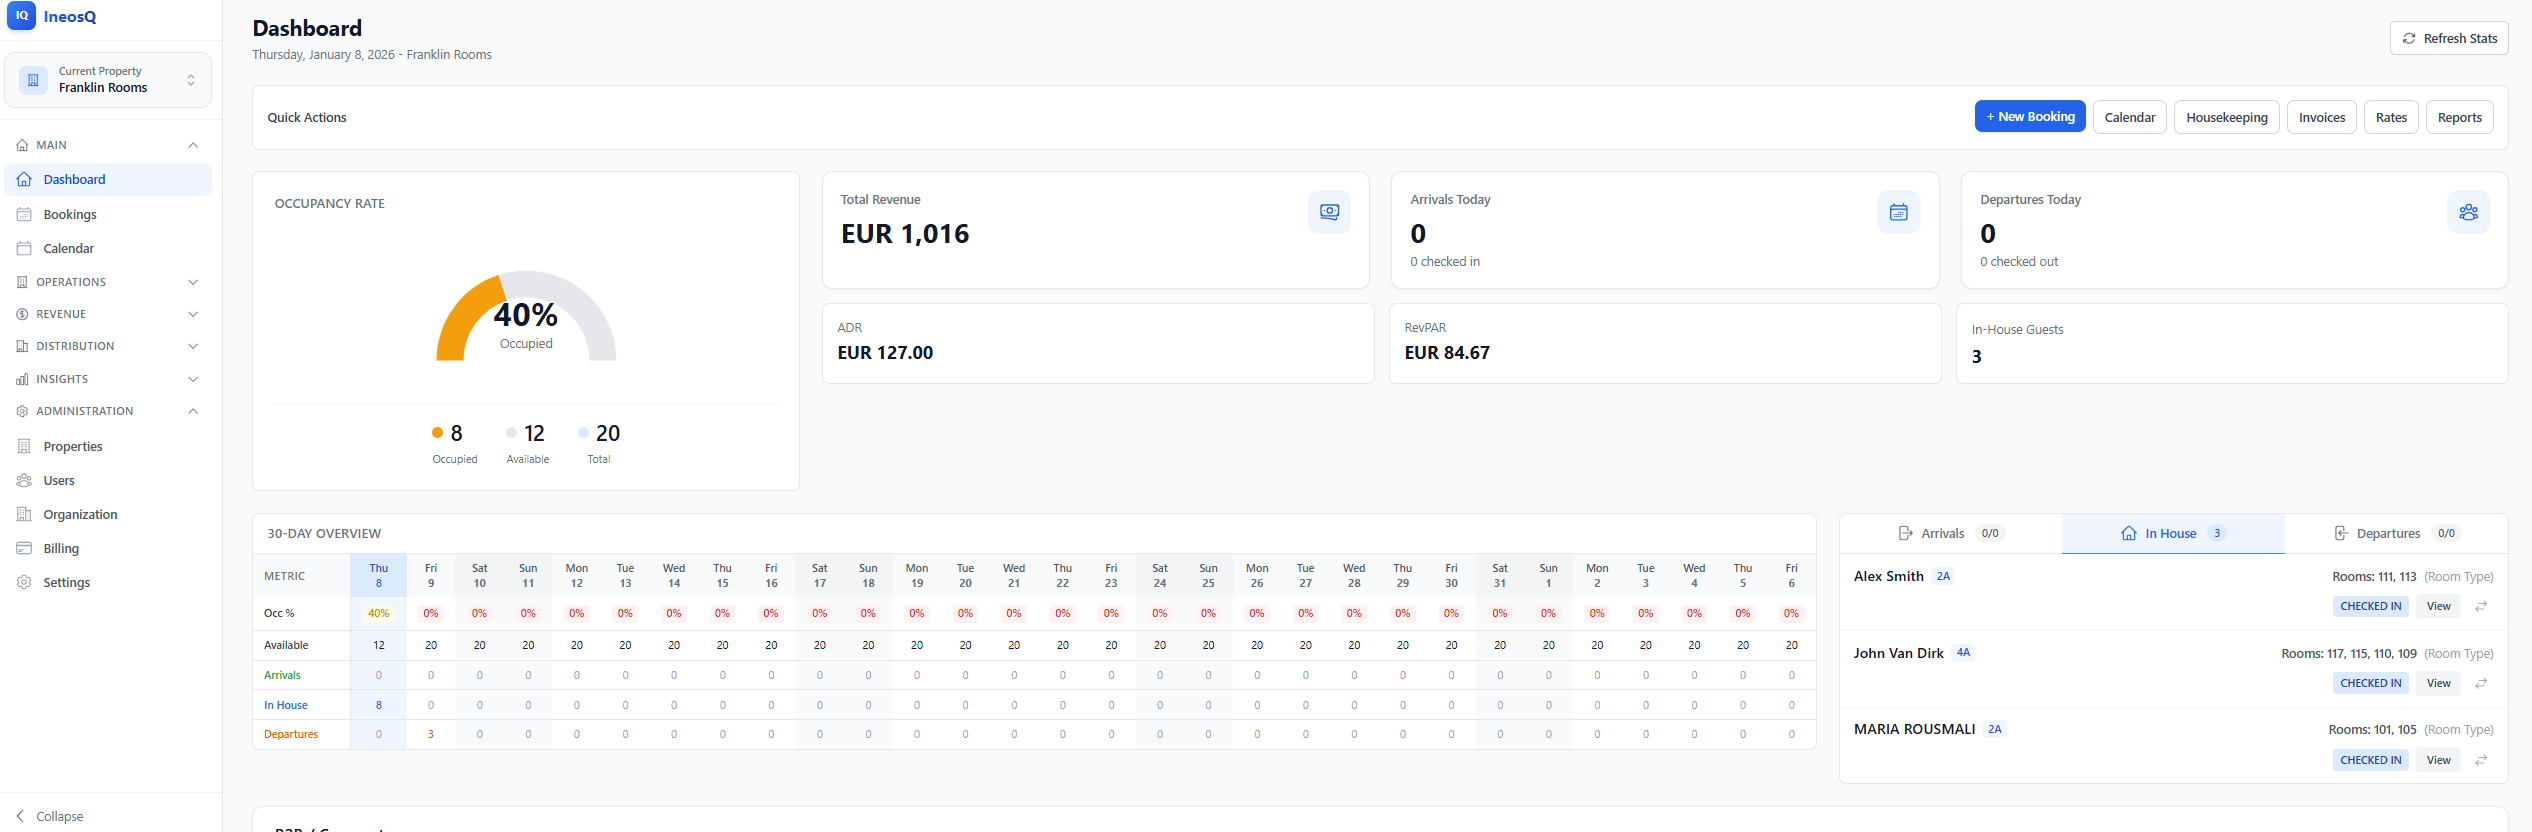
Task: Collapse the sidebar
Action: (x=50, y=816)
